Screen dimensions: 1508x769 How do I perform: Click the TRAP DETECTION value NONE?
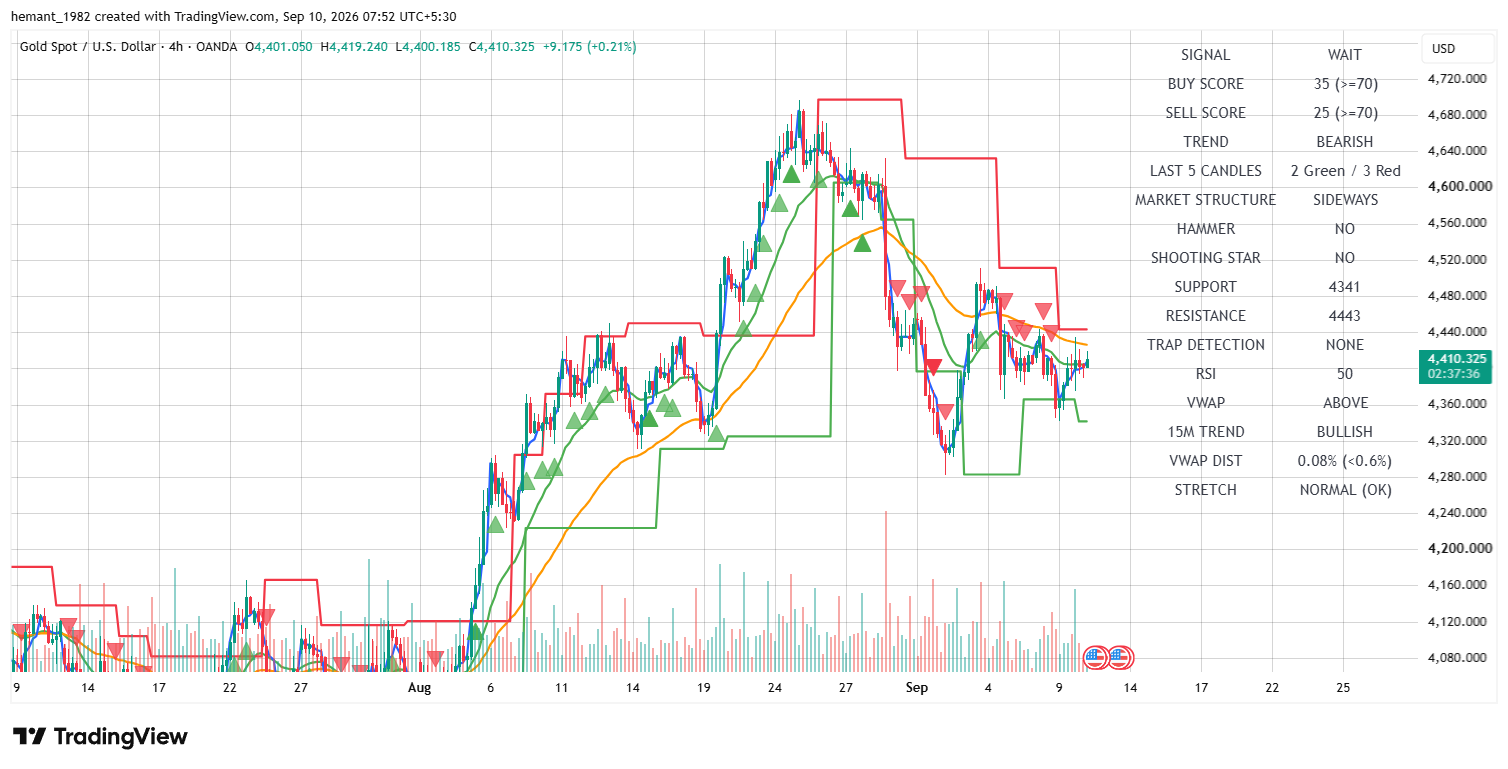pos(1345,345)
